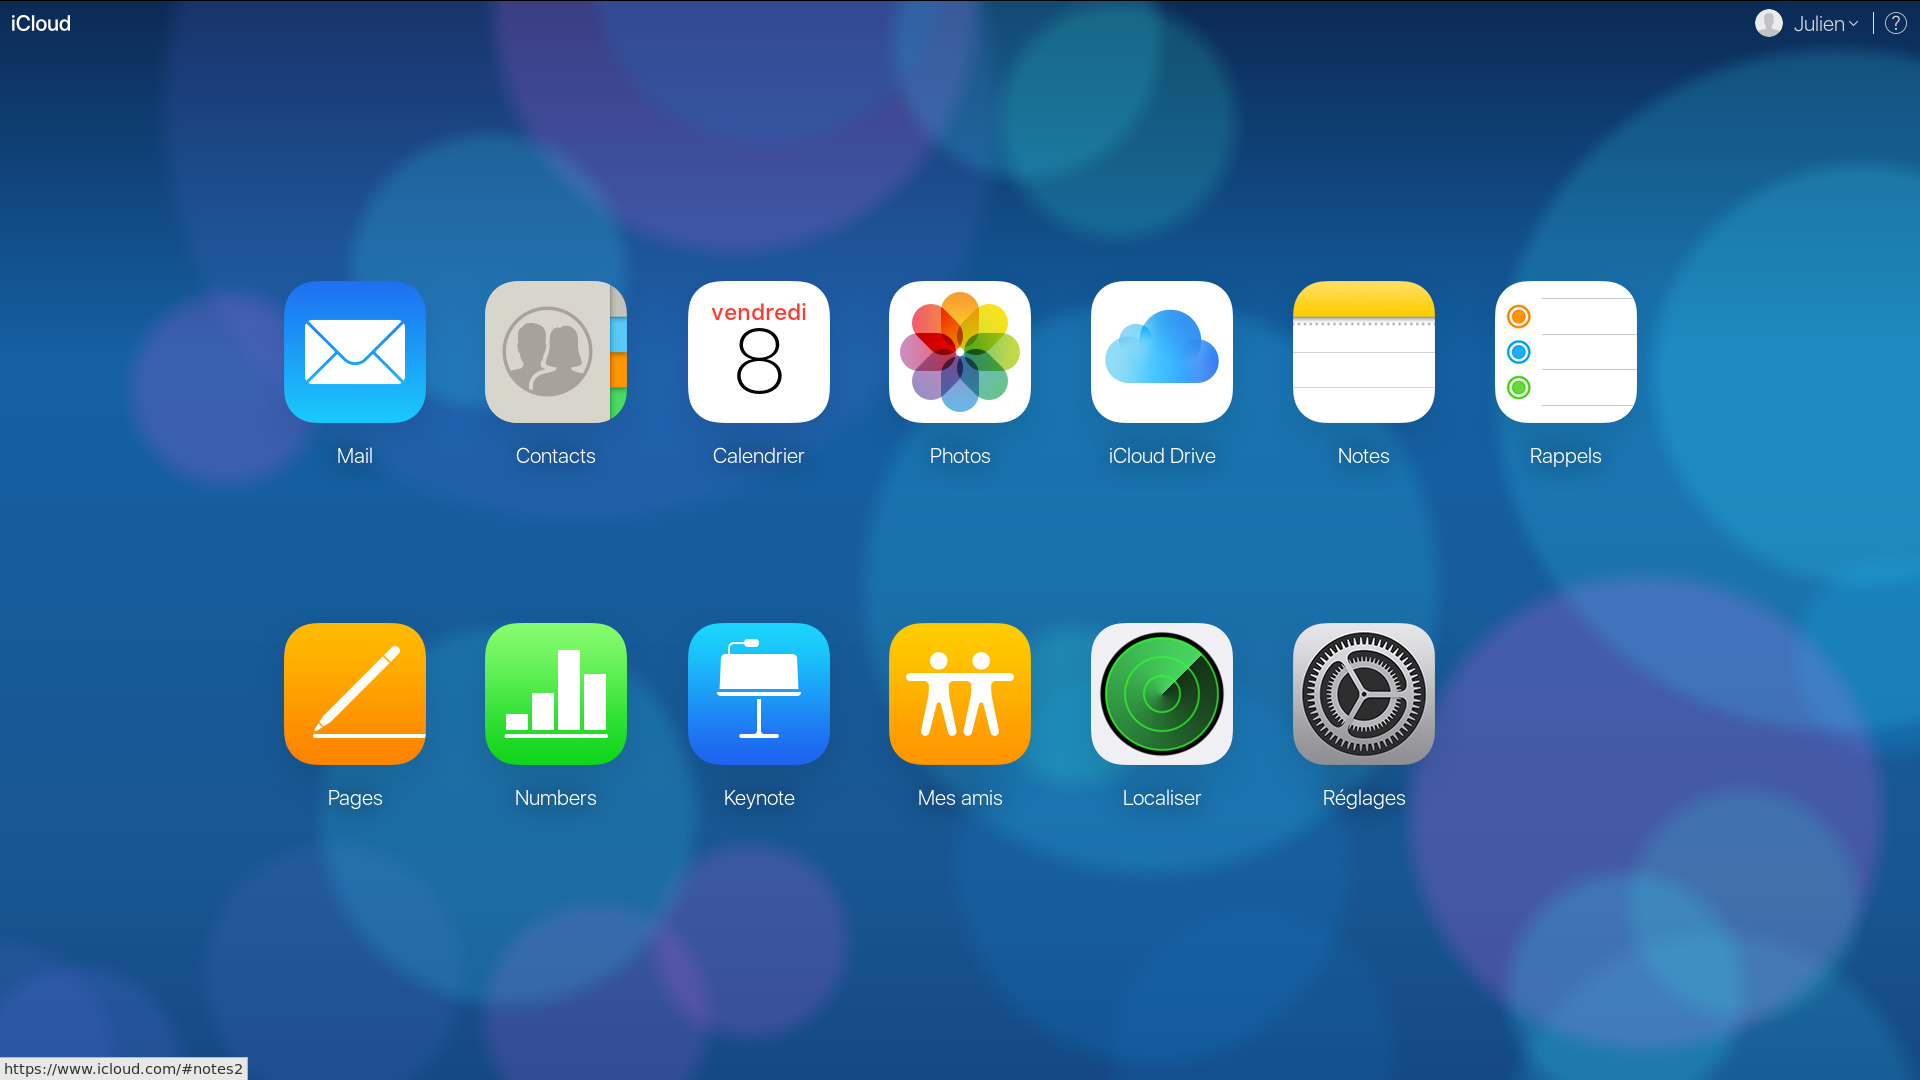Click the Localiser label text
Image resolution: width=1920 pixels, height=1080 pixels.
pos(1162,798)
